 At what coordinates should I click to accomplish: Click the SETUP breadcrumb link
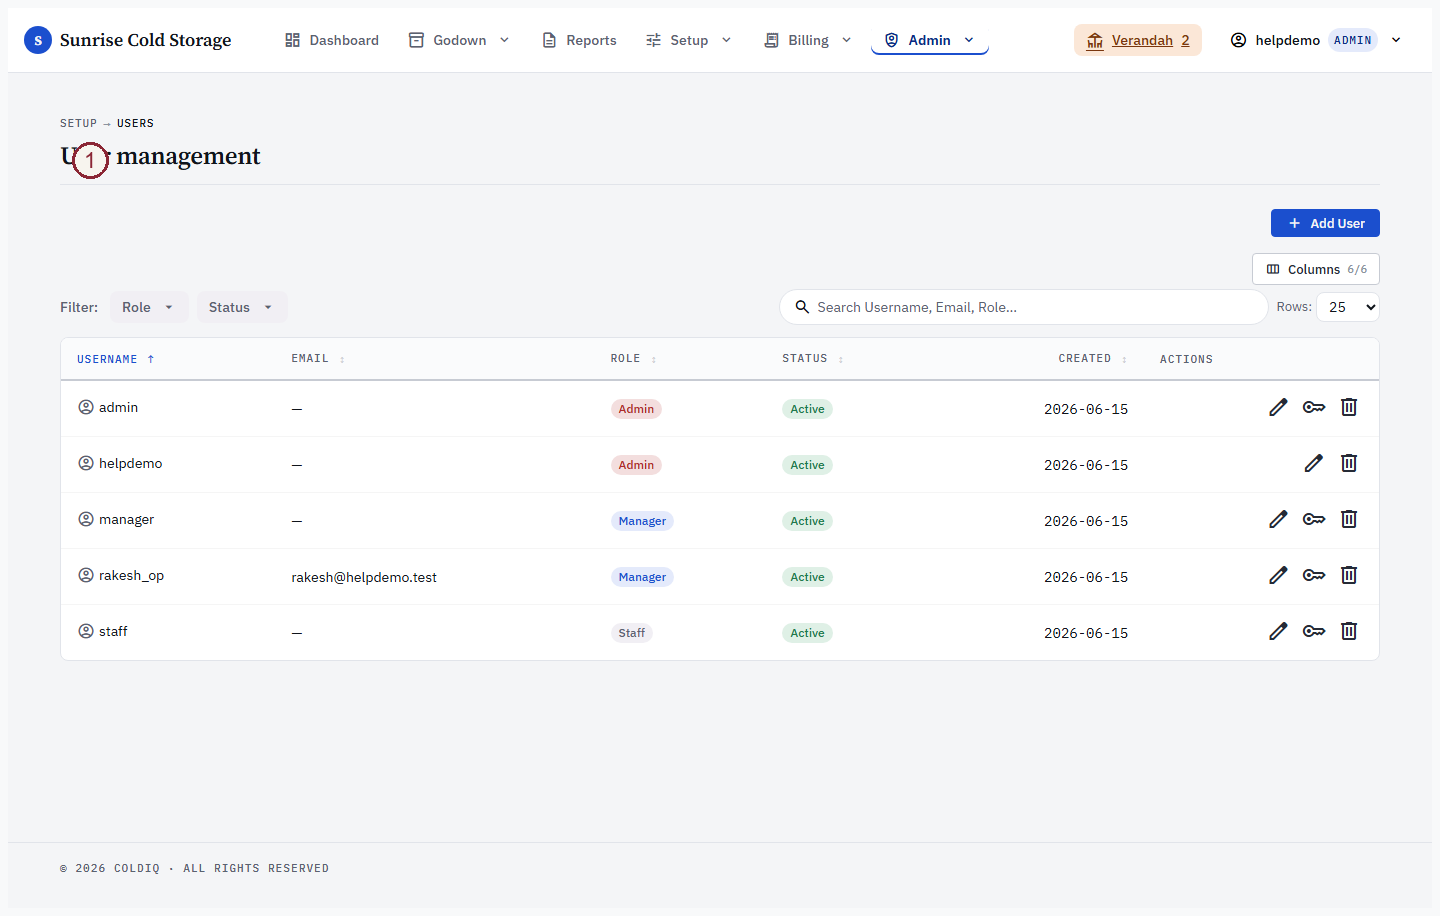tap(78, 123)
